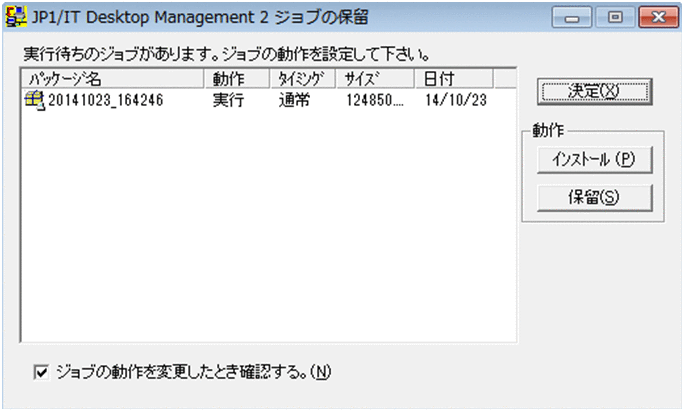This screenshot has height=413, width=685.
Task: Close the ジョブの保留 dialog
Action: tap(658, 17)
